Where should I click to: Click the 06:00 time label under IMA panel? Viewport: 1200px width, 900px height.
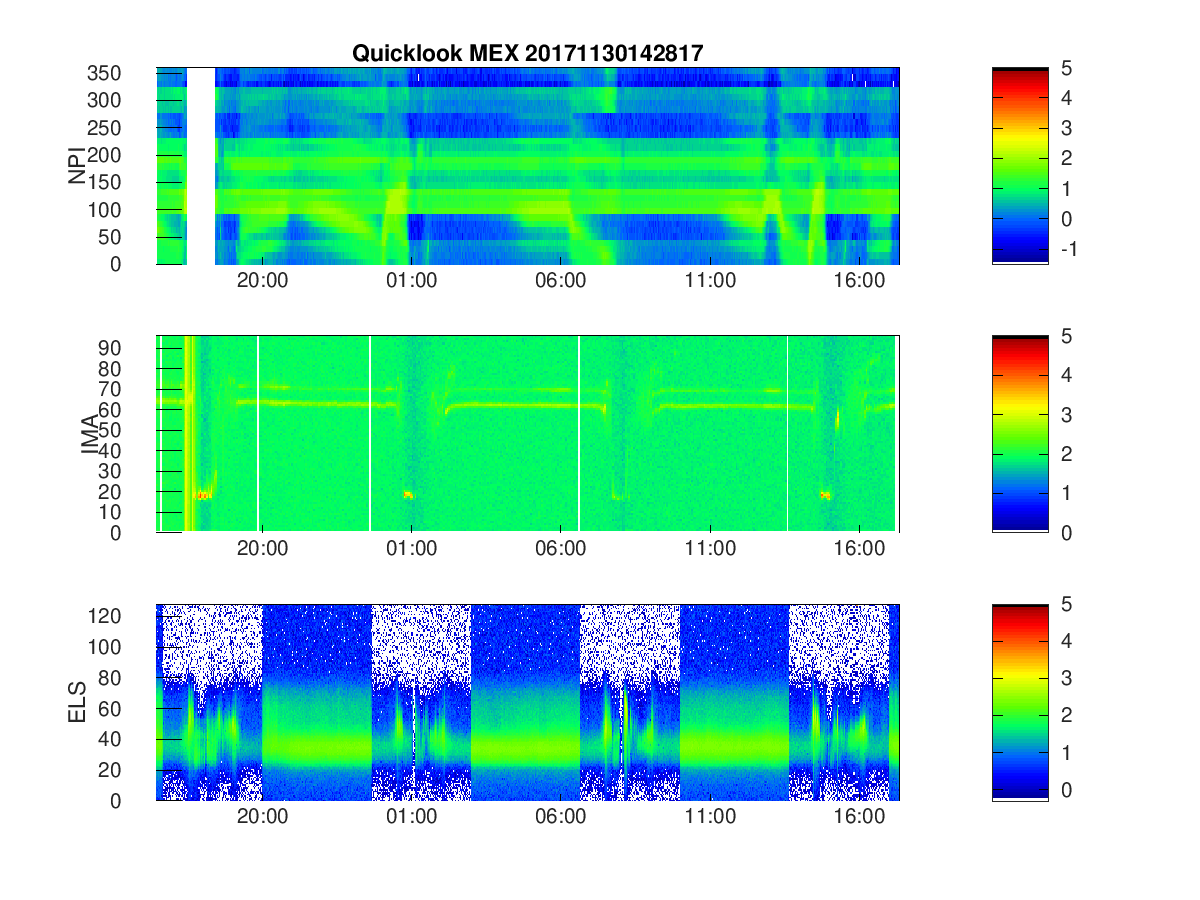(561, 549)
